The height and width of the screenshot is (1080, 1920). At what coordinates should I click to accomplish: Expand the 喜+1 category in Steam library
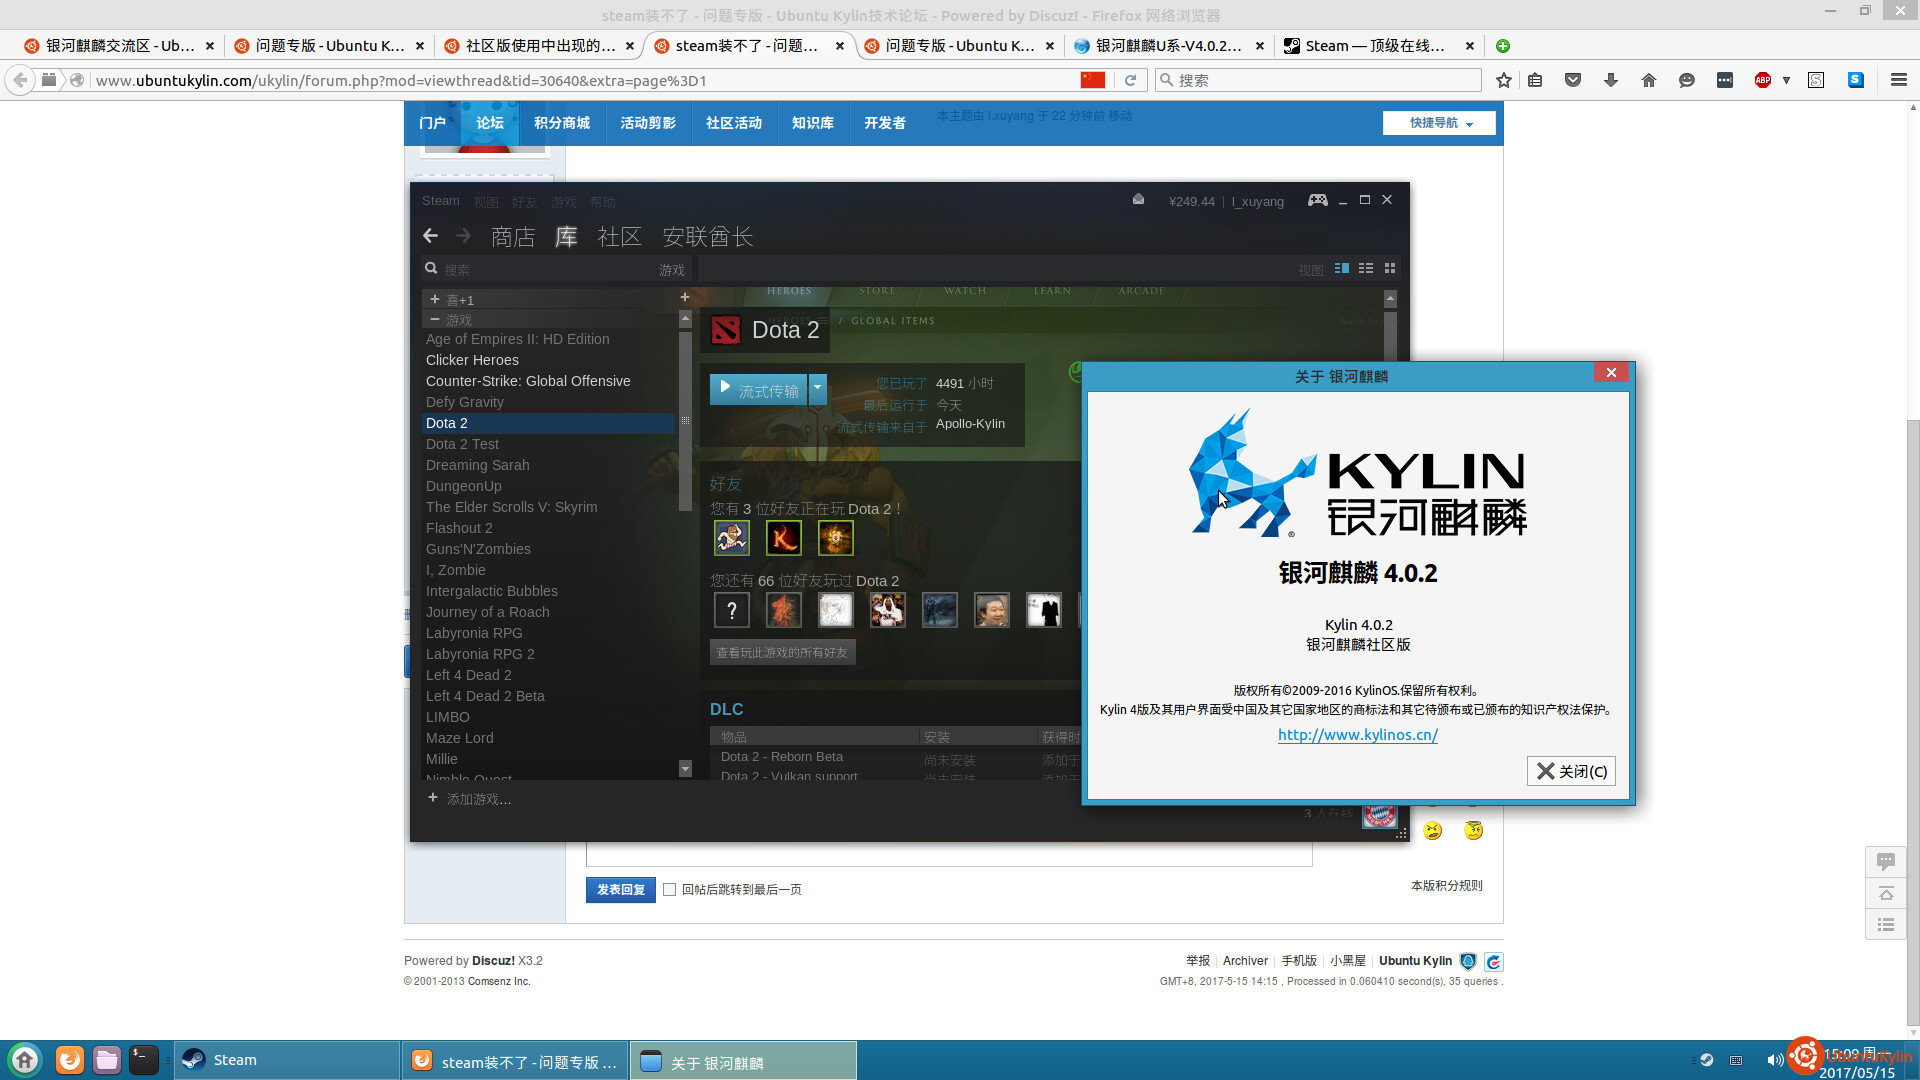coord(435,299)
